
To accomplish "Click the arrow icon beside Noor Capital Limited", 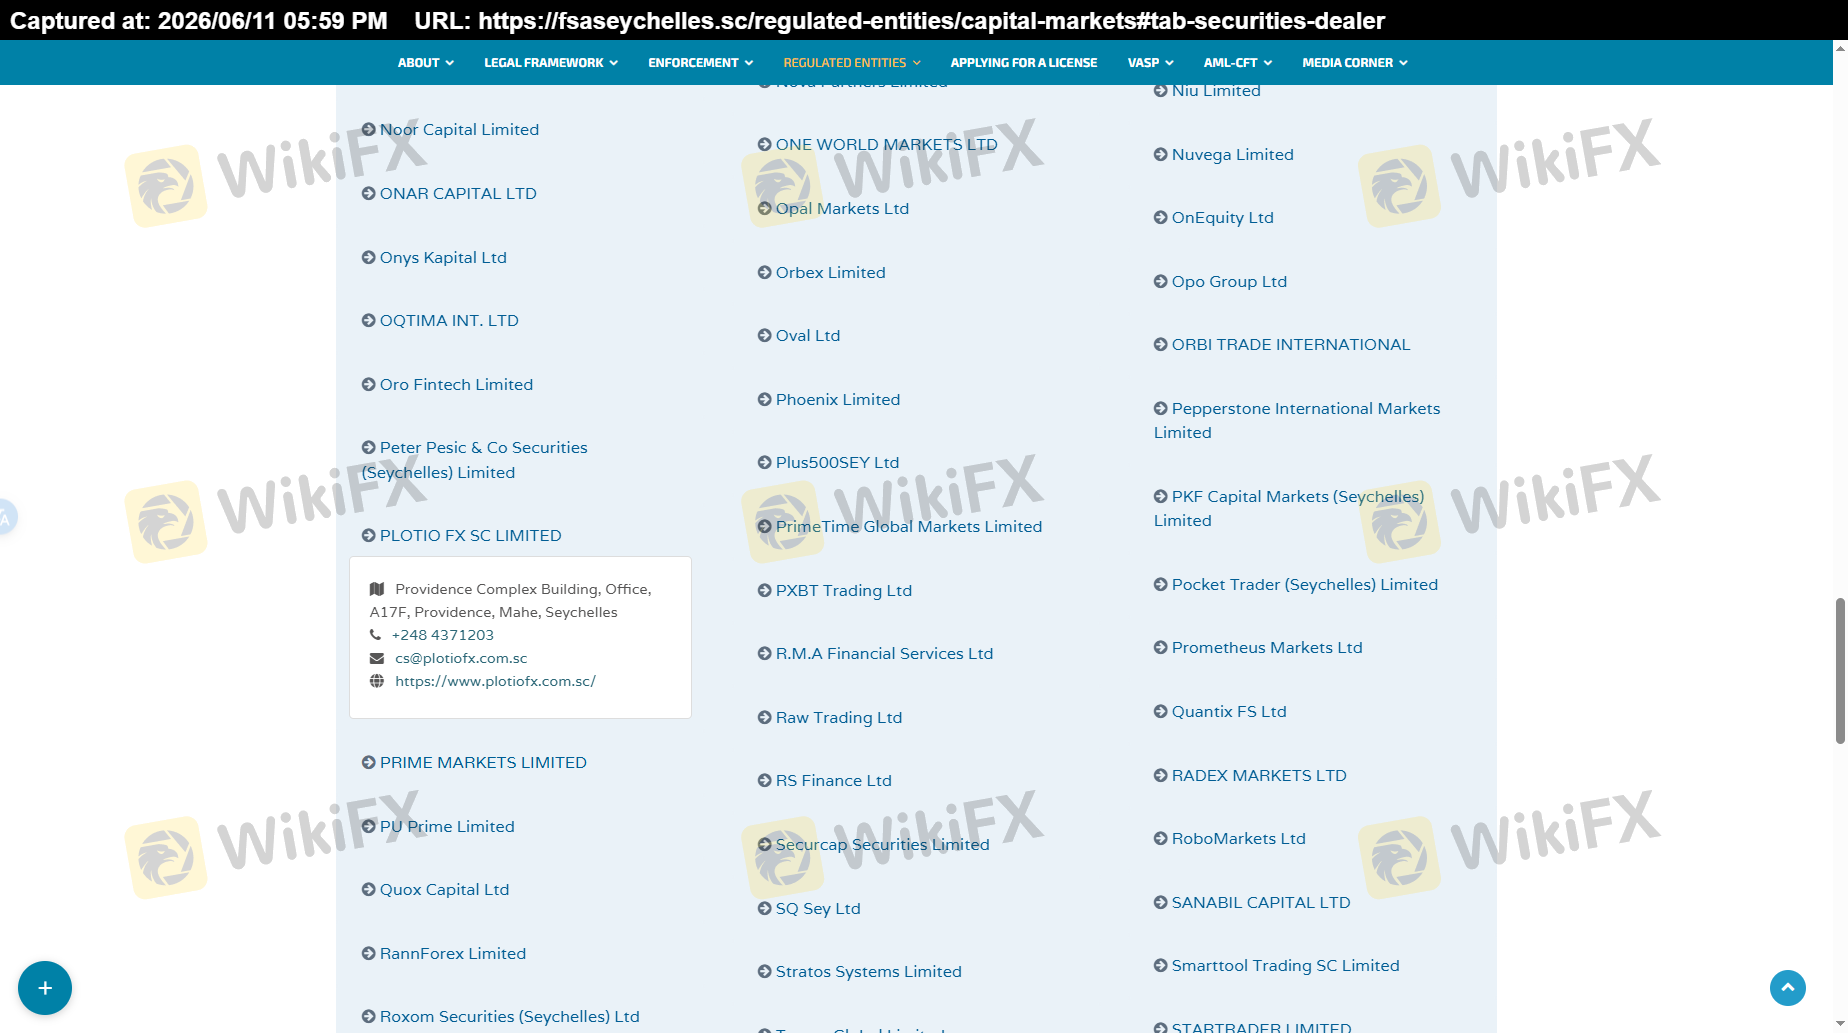I will [369, 130].
